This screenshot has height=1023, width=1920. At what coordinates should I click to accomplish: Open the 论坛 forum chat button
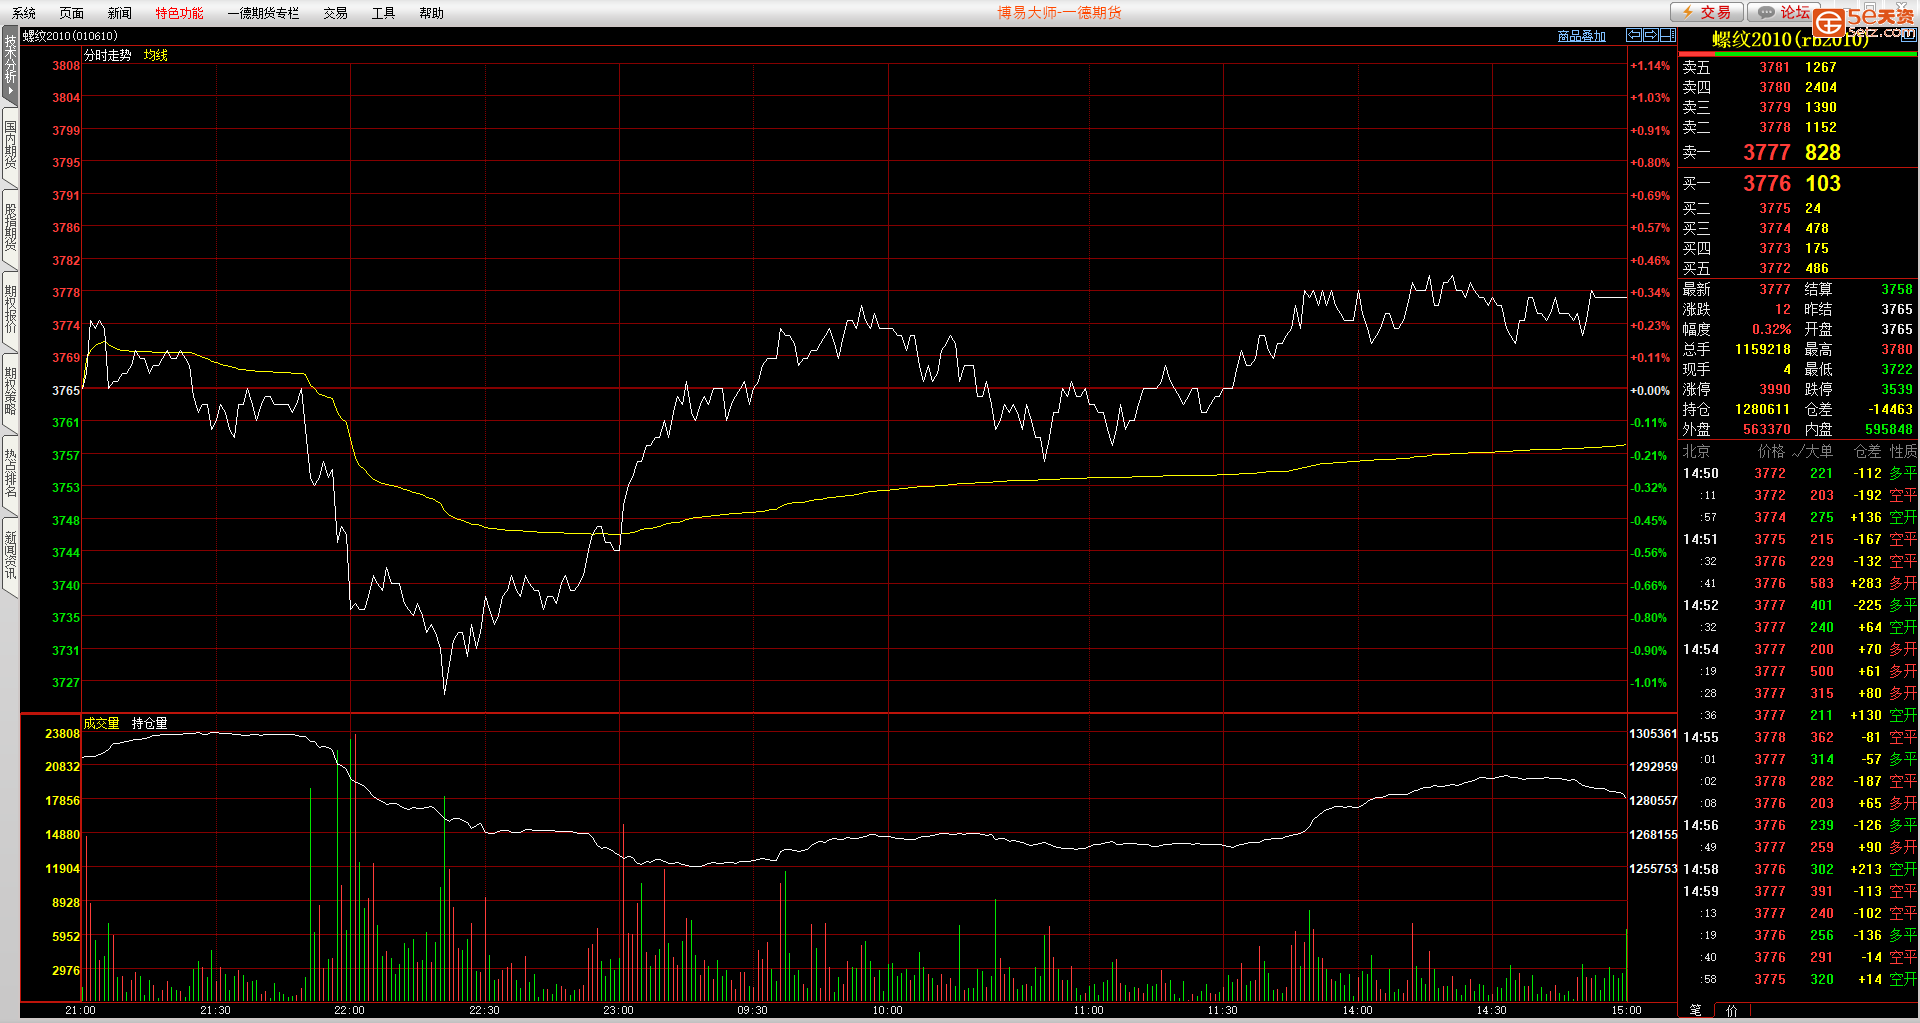click(1786, 12)
